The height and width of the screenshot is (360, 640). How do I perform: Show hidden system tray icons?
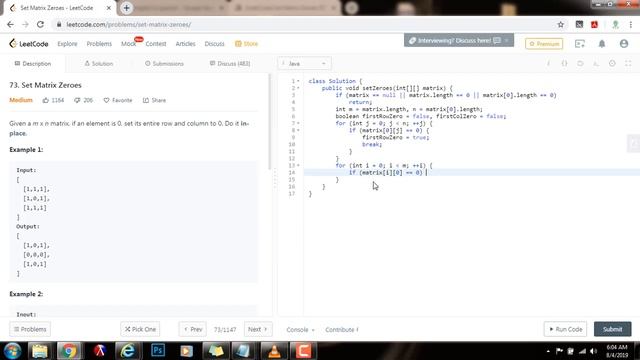(x=548, y=351)
